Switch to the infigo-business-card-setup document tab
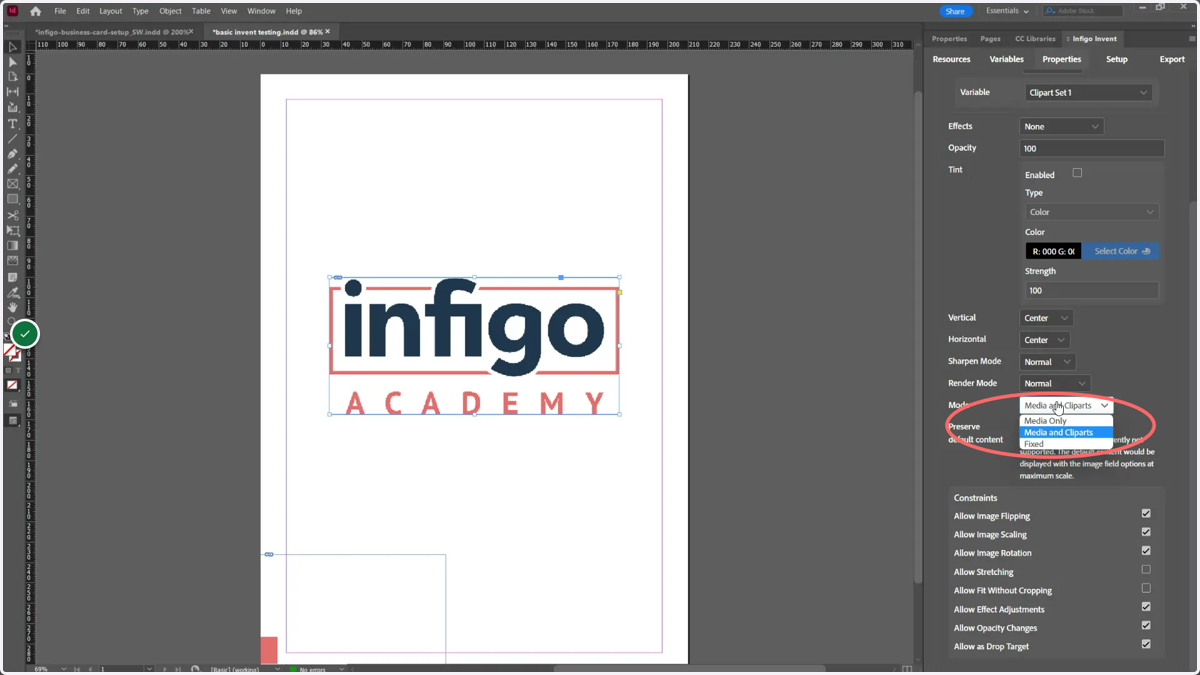This screenshot has height=675, width=1200. [x=112, y=32]
